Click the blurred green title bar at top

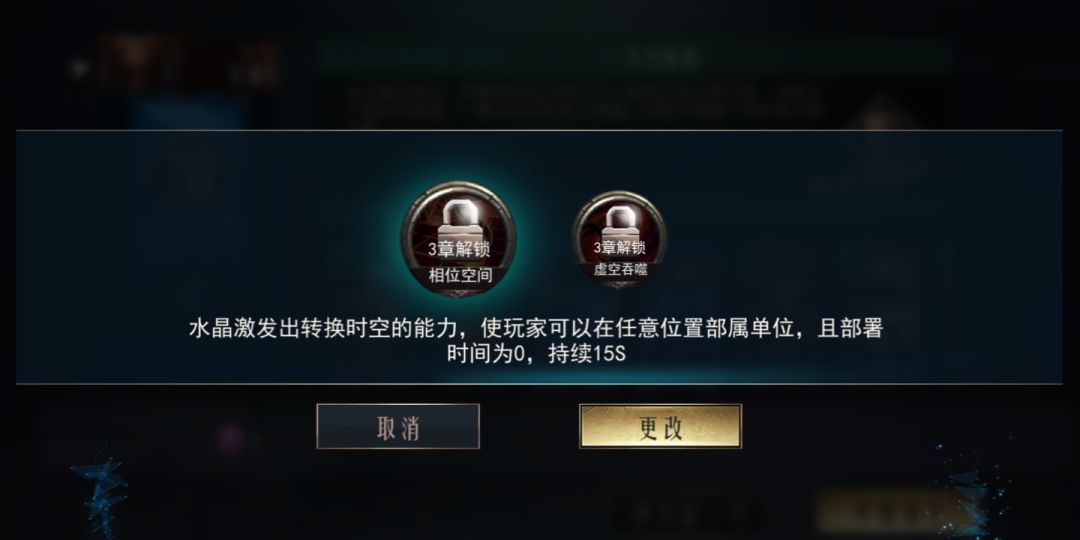pos(635,56)
